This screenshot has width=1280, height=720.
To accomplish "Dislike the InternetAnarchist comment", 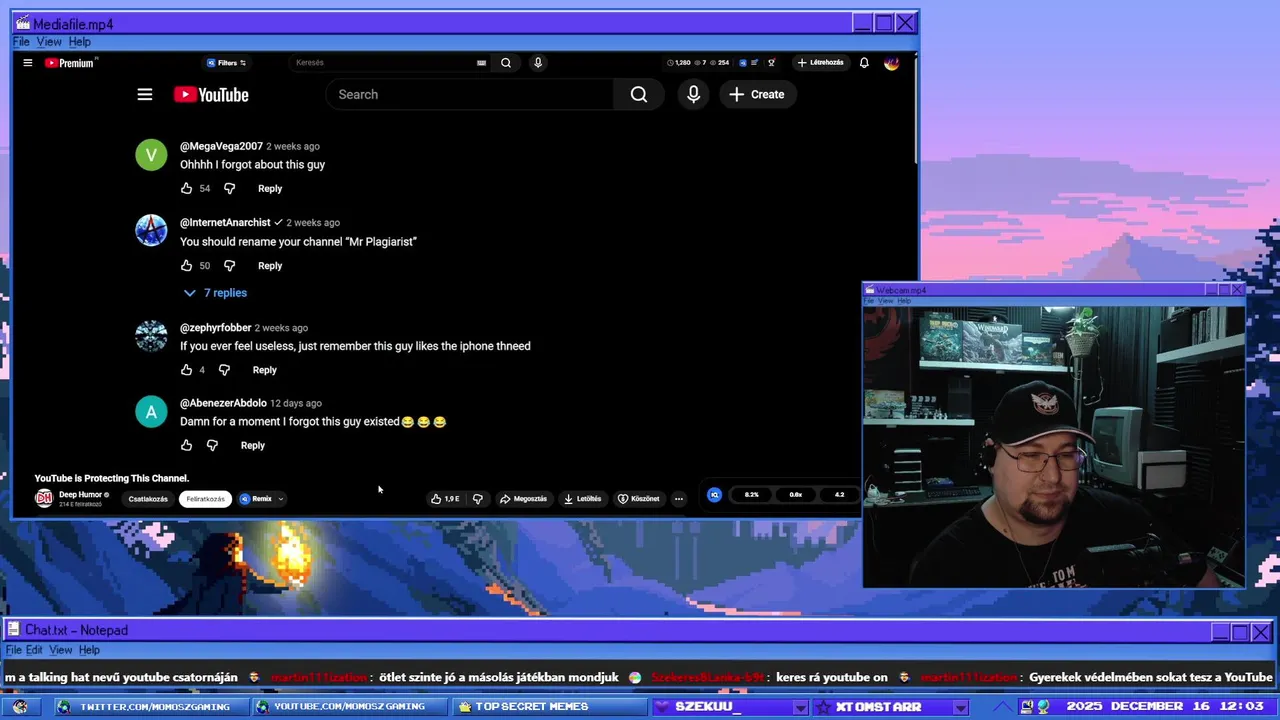I will coord(229,265).
